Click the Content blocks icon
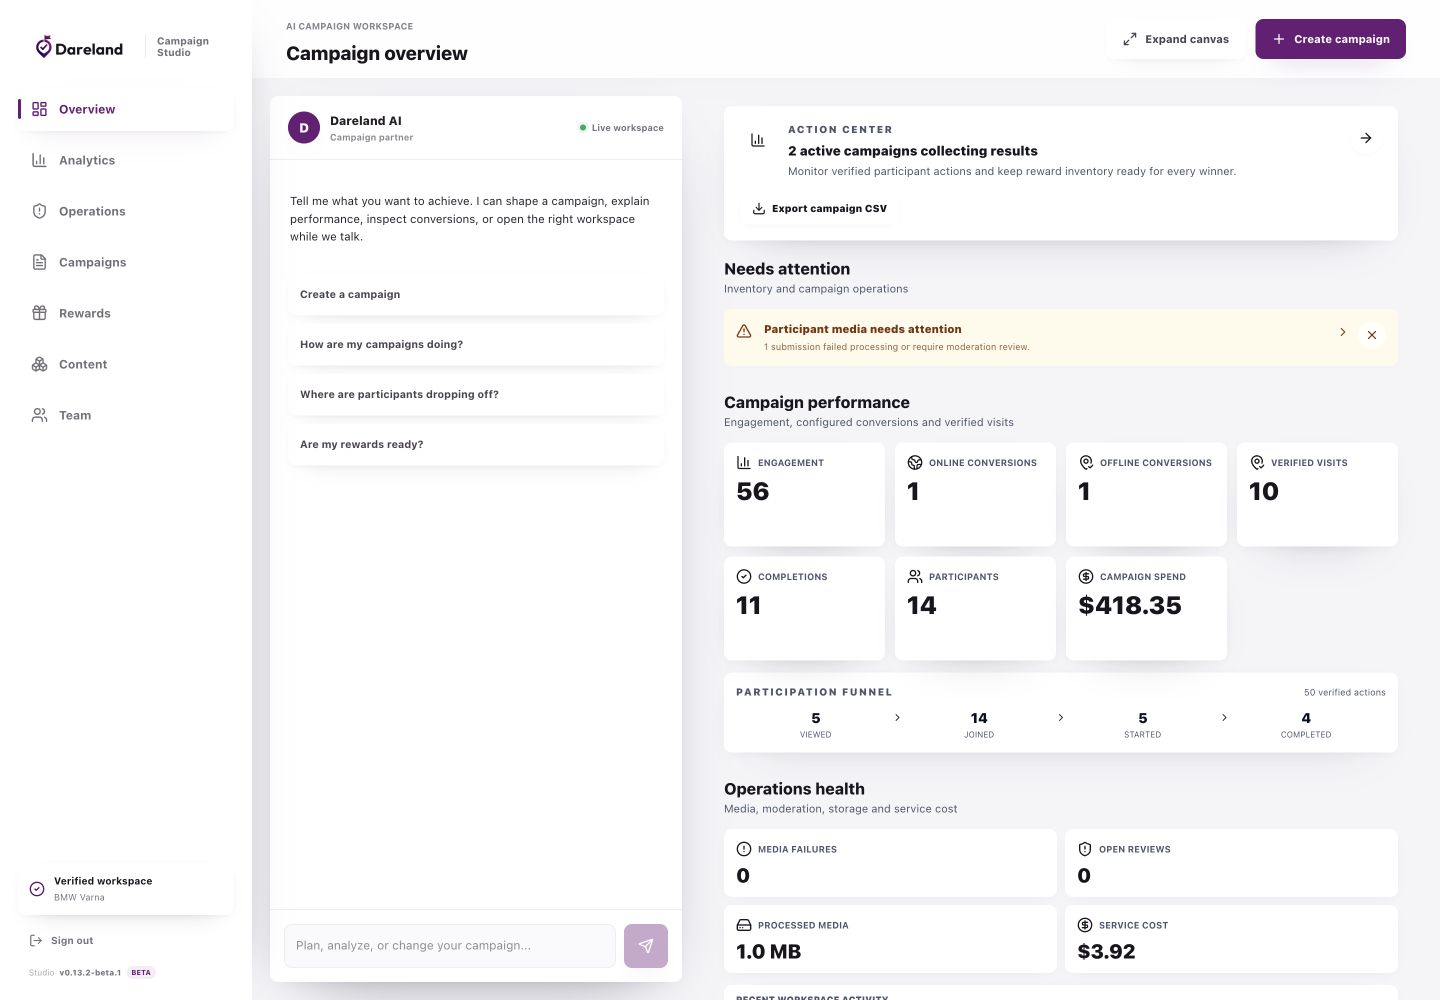This screenshot has width=1440, height=1000. pyautogui.click(x=40, y=364)
